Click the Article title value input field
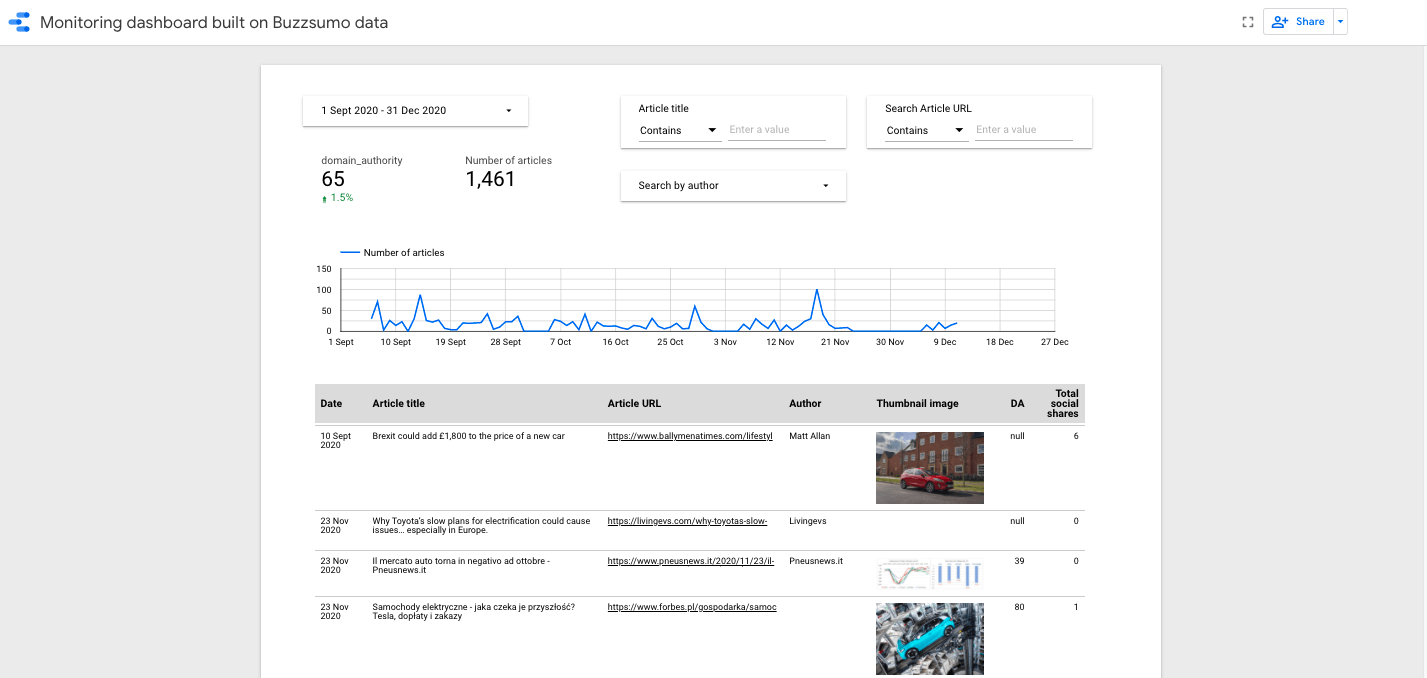This screenshot has width=1427, height=678. click(776, 129)
